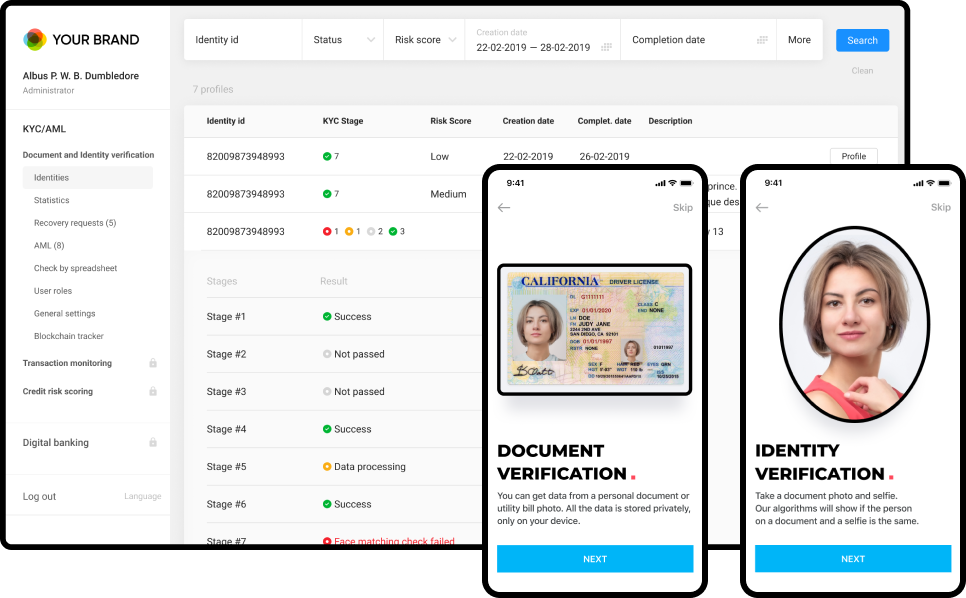Click the Creation date range field
The height and width of the screenshot is (598, 966).
542,39
